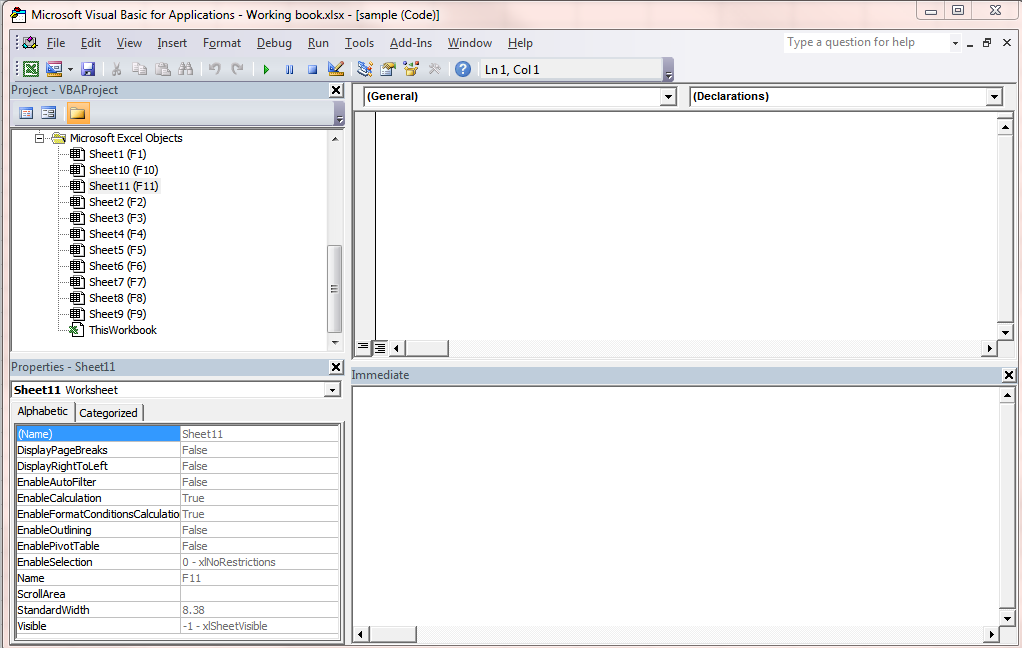This screenshot has height=648, width=1022.
Task: Click Procedure View button below code pane
Action: click(363, 348)
